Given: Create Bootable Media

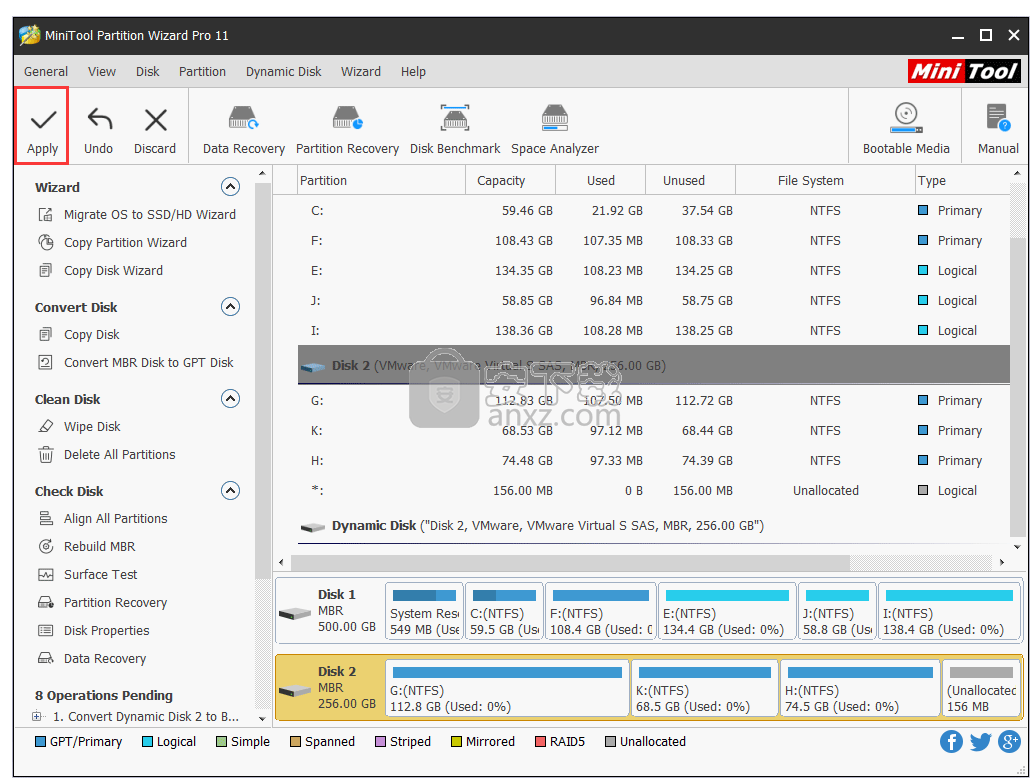Looking at the screenshot, I should pos(906,129).
